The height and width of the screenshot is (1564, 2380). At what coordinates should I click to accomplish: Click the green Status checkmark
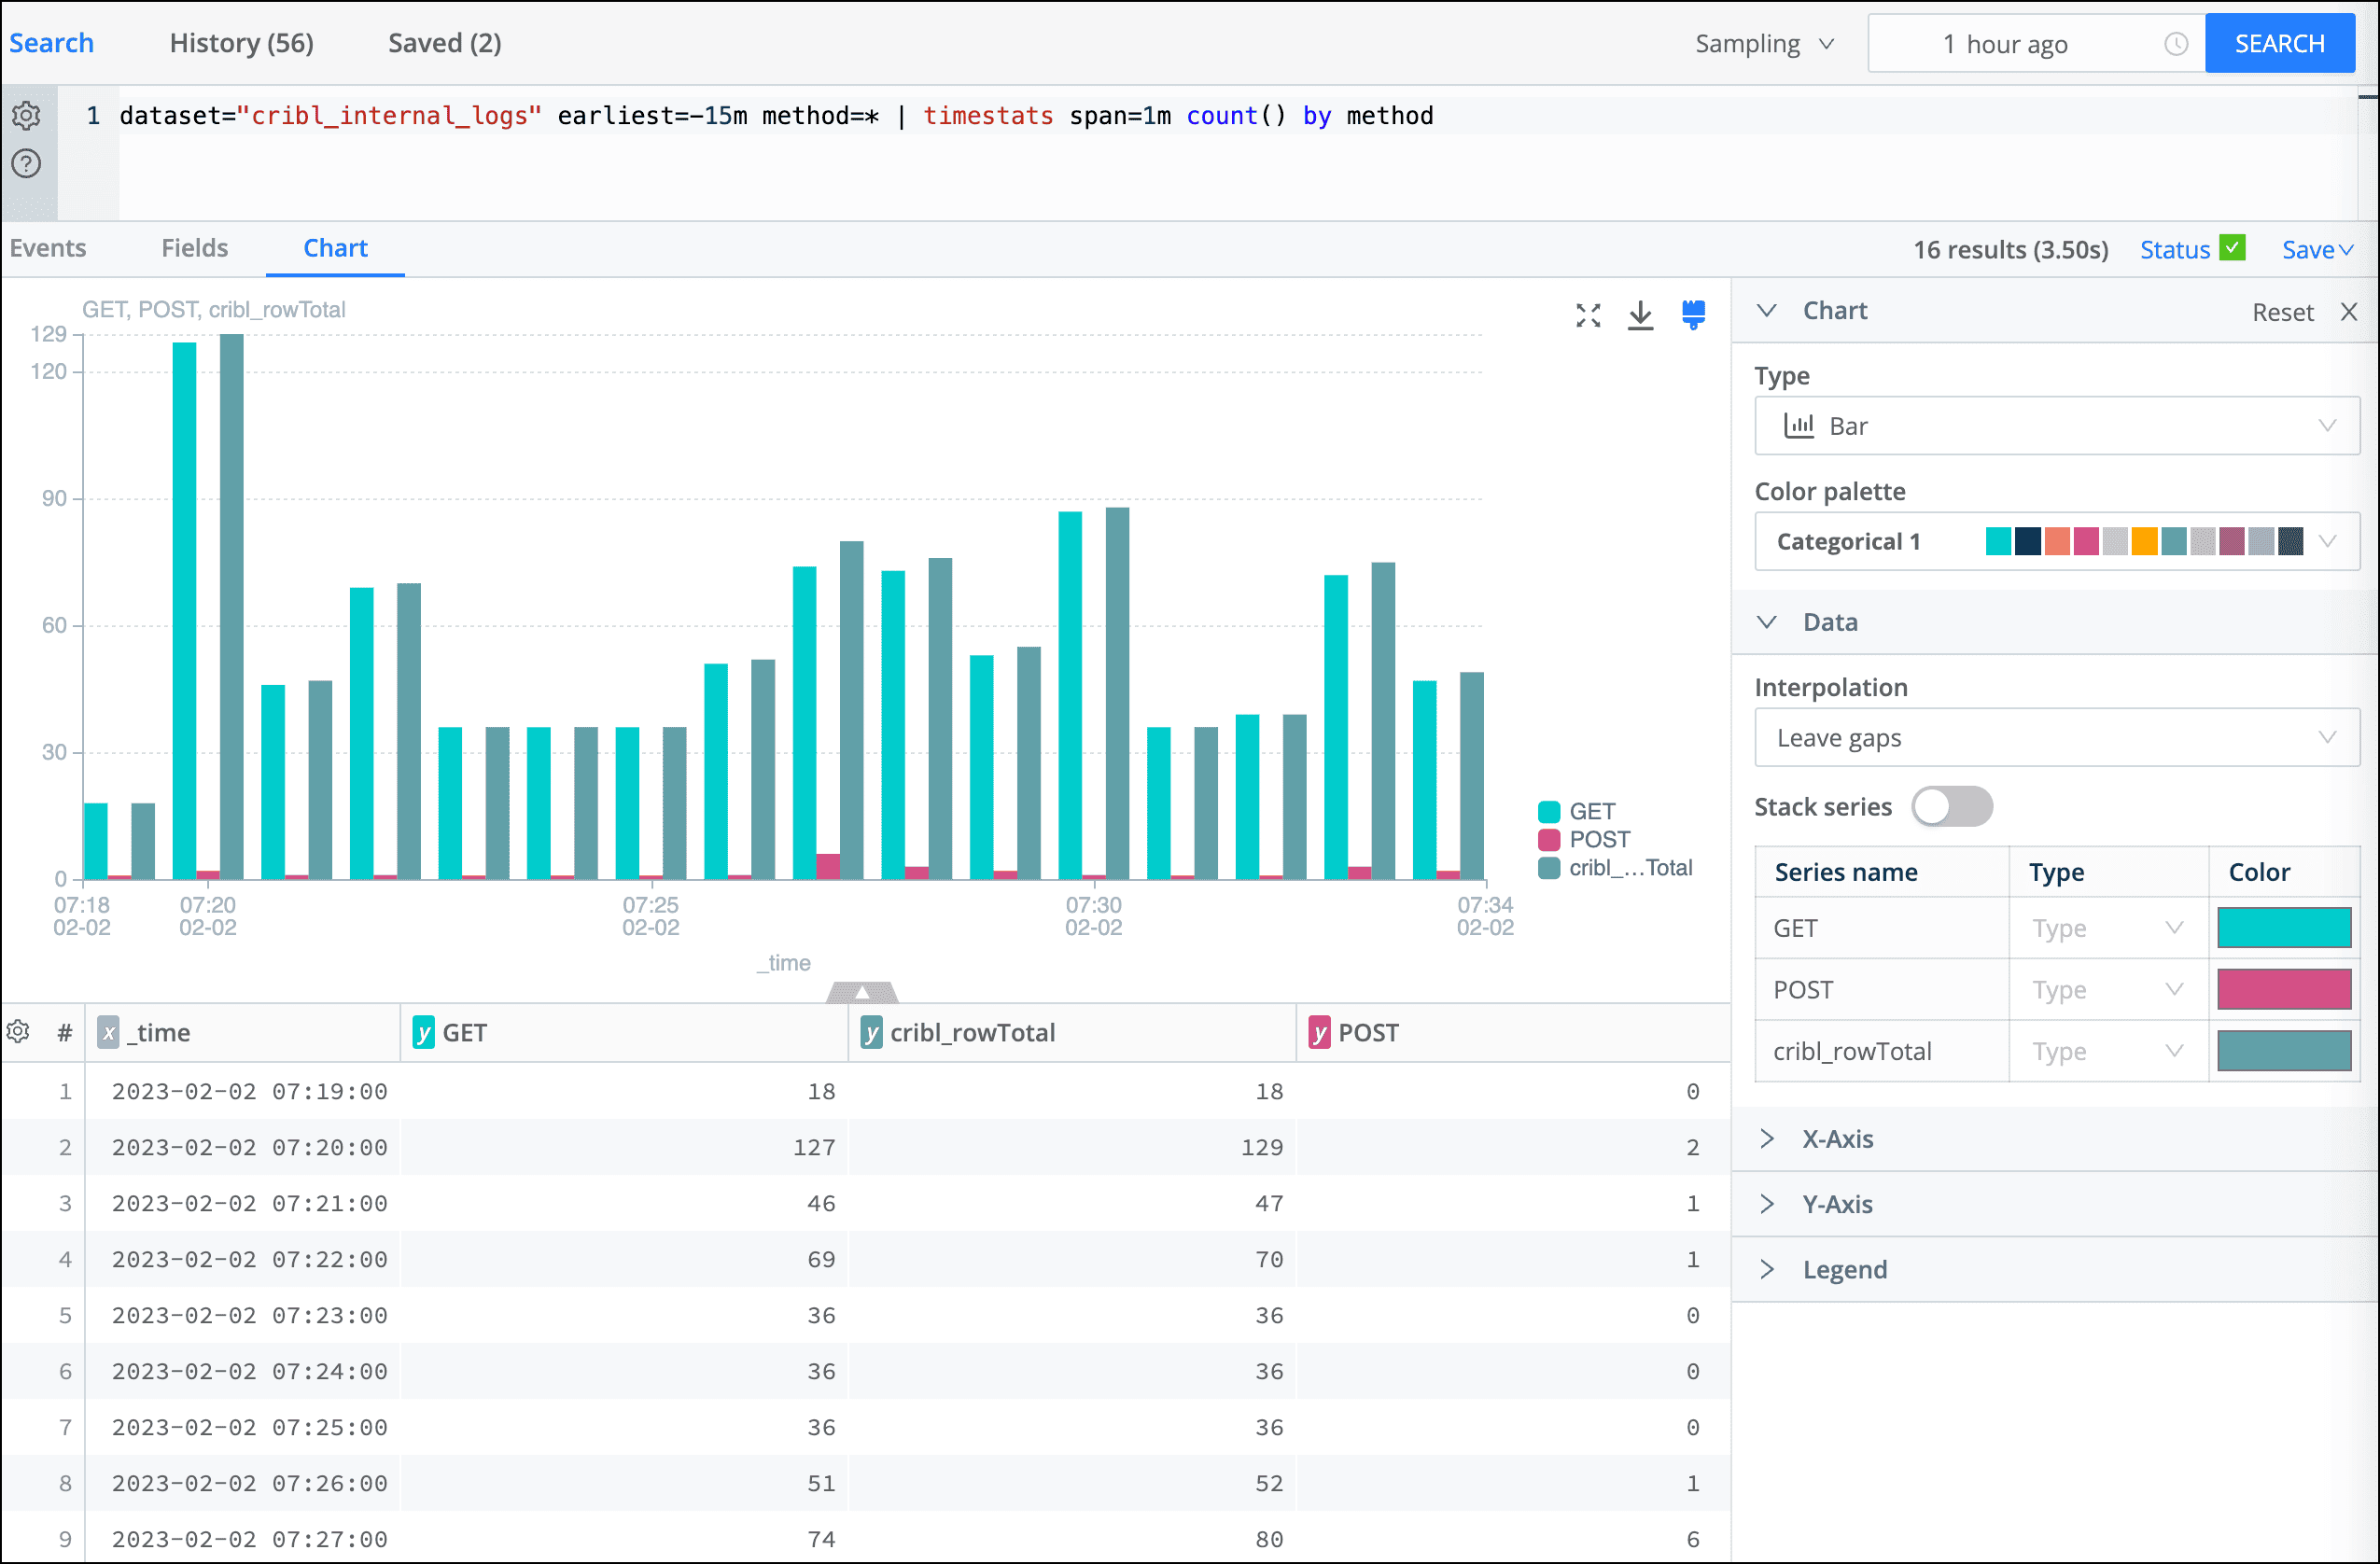[2232, 248]
